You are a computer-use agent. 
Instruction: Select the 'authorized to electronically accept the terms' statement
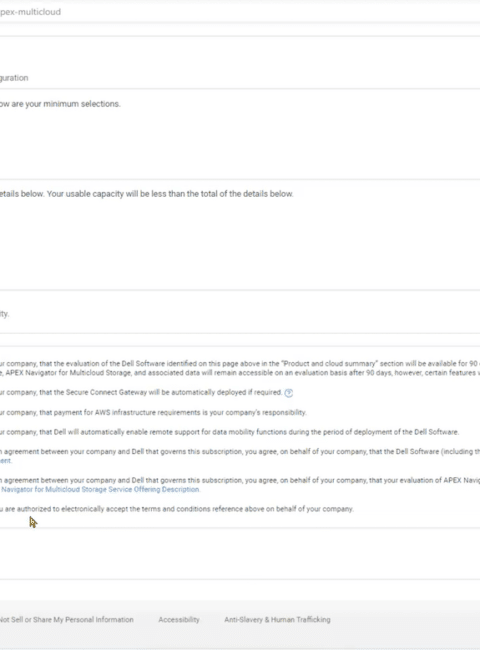[x=177, y=509]
